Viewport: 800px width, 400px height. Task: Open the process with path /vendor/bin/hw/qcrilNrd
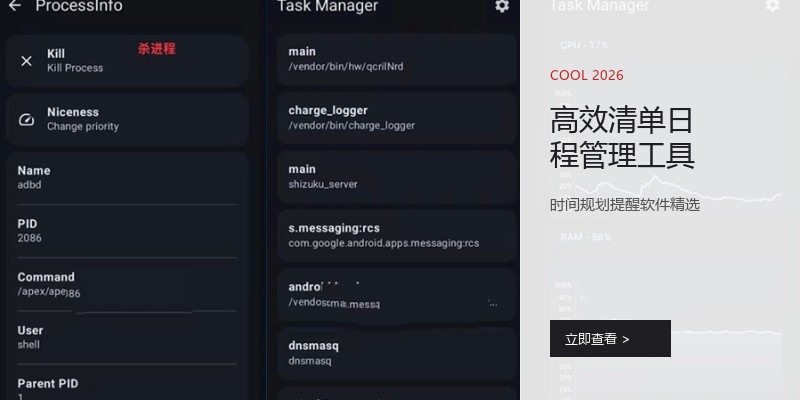397,59
